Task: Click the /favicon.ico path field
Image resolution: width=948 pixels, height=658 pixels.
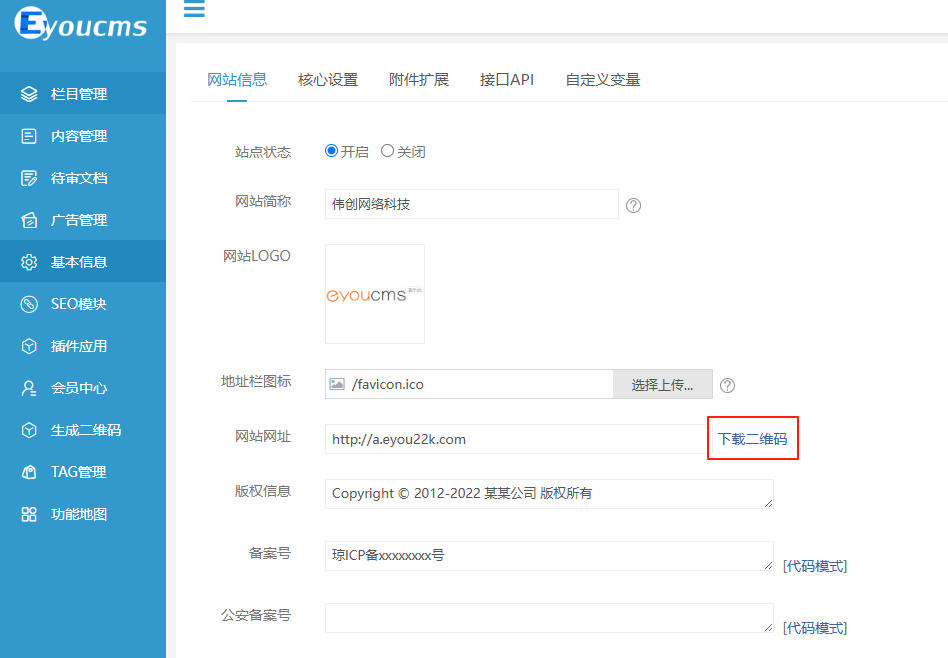Action: click(469, 384)
